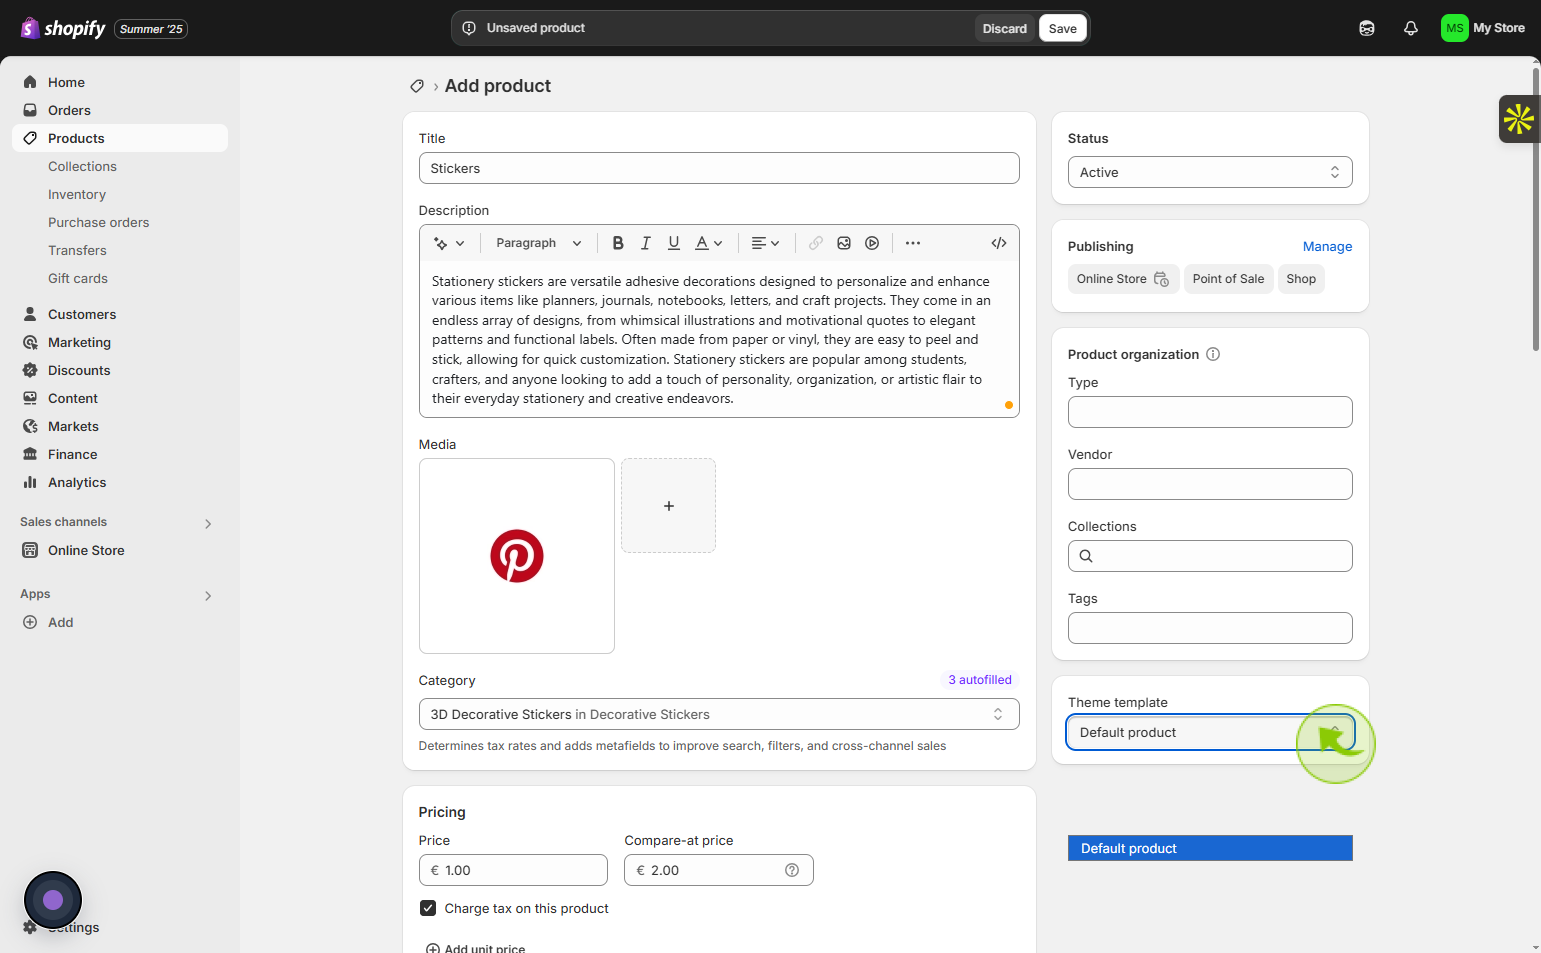Click the insert image icon
1541x953 pixels.
point(844,243)
